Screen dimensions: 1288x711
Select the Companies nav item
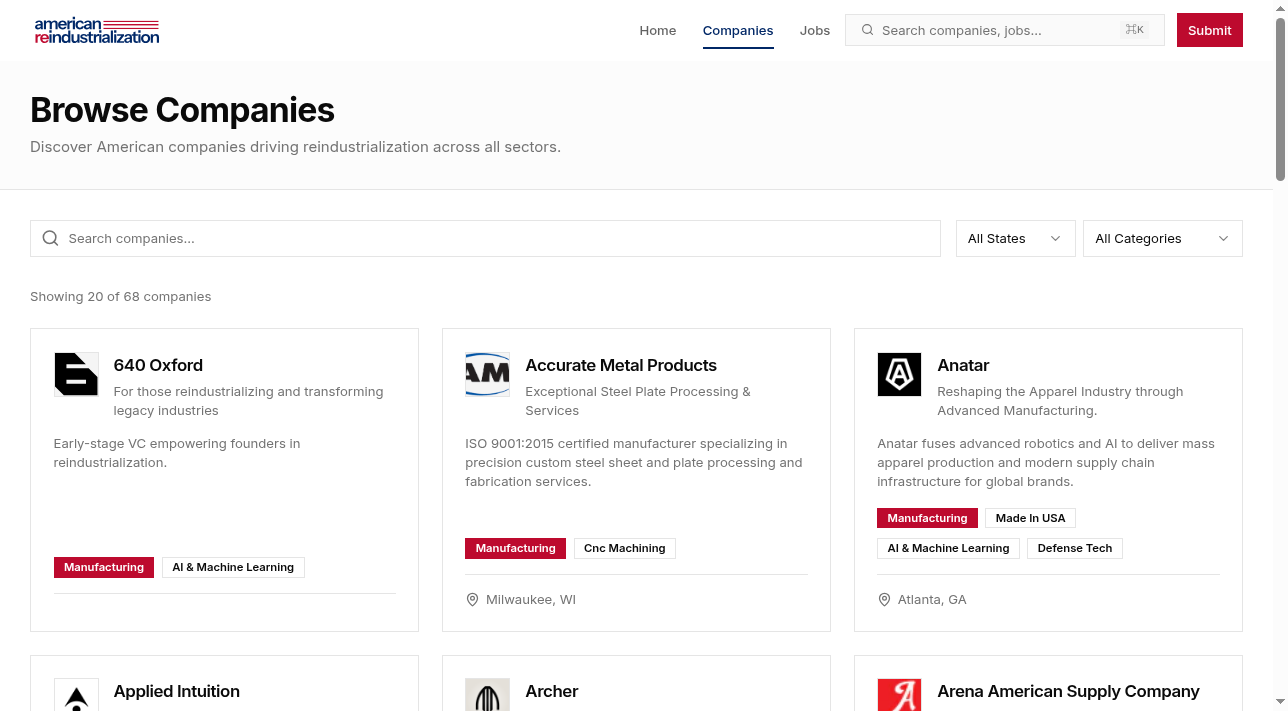coord(738,30)
